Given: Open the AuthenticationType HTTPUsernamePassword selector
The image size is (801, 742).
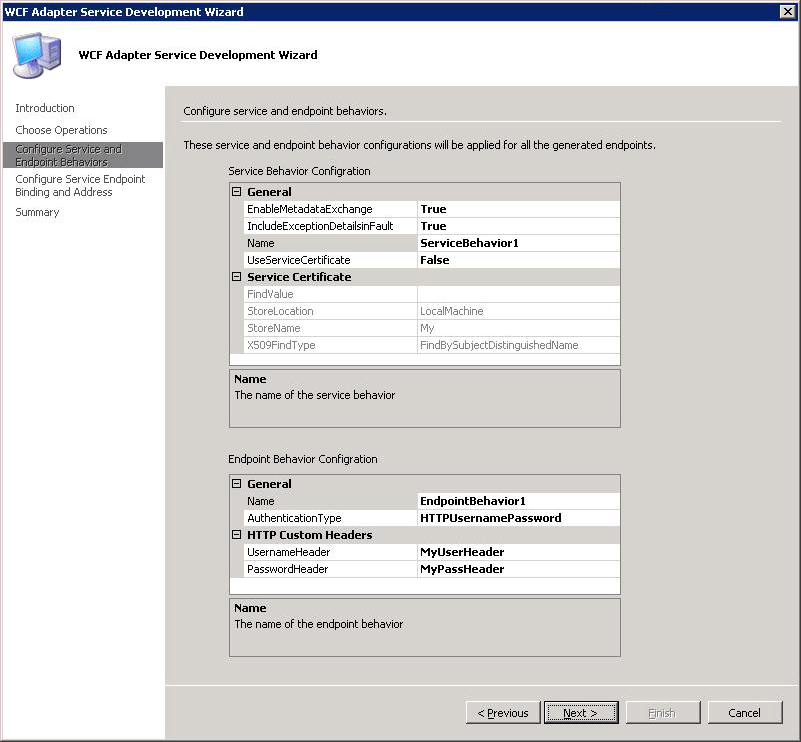Looking at the screenshot, I should coord(516,518).
